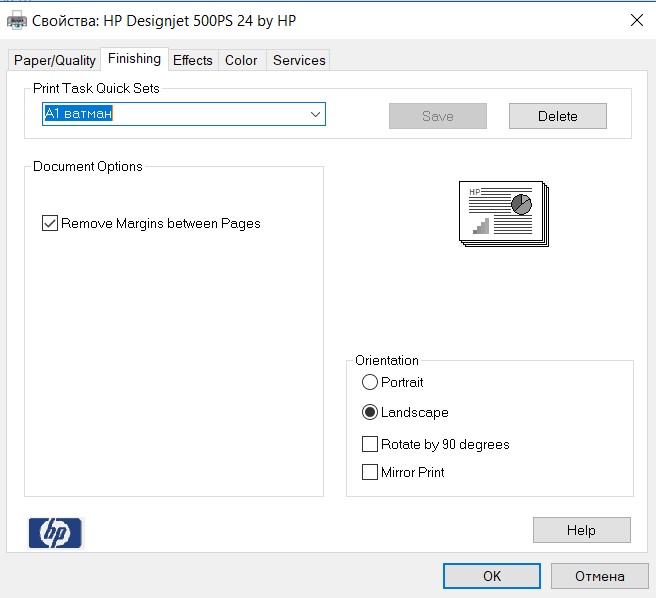656x598 pixels.
Task: Close the printer properties dialog
Action: (637, 20)
